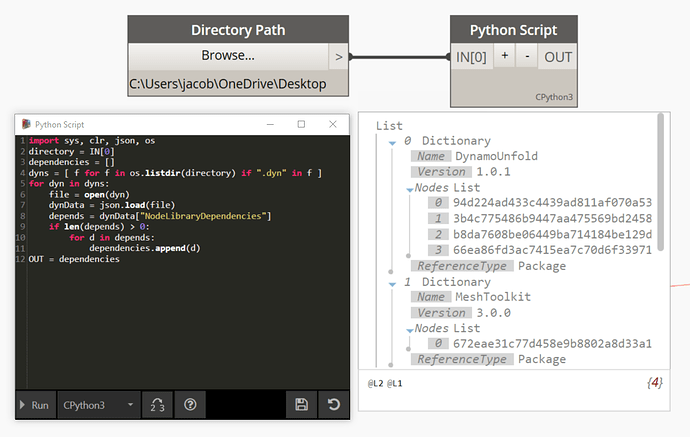The width and height of the screenshot is (690, 437).
Task: Click node ID 672eae31c77d458e9b8802a8d33a1
Action: tap(552, 344)
